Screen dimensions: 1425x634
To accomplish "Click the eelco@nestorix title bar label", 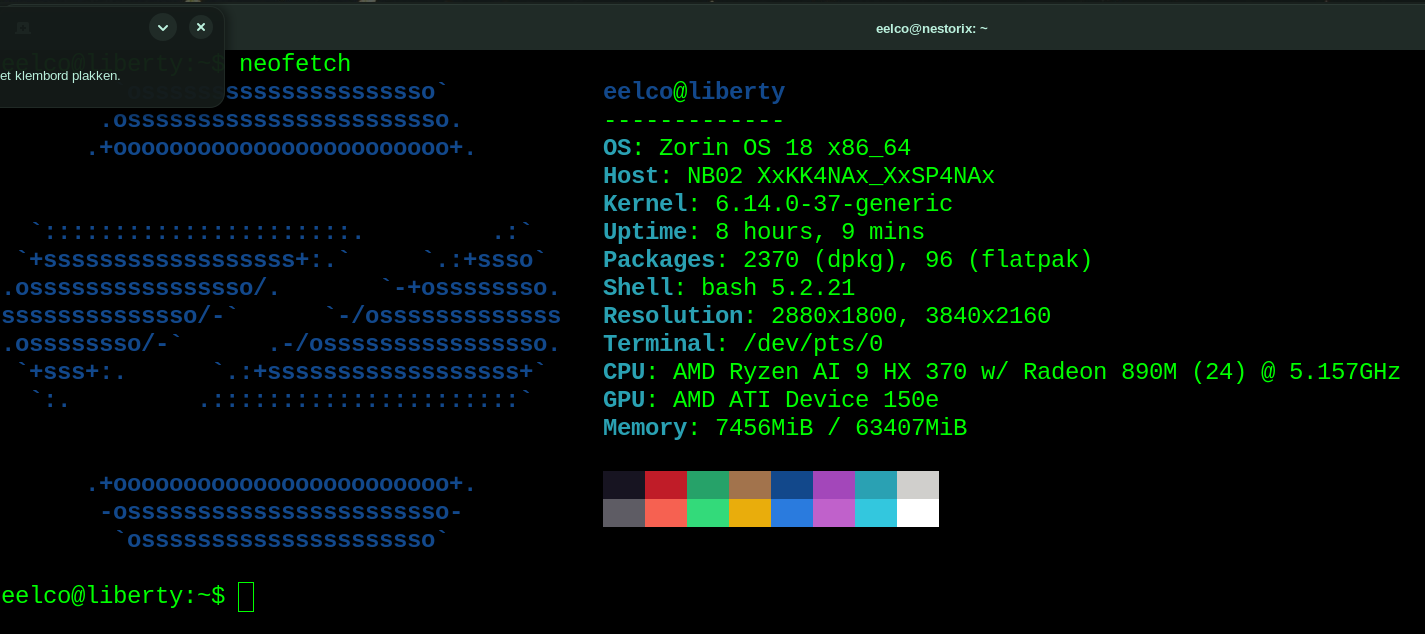I will coord(932,28).
